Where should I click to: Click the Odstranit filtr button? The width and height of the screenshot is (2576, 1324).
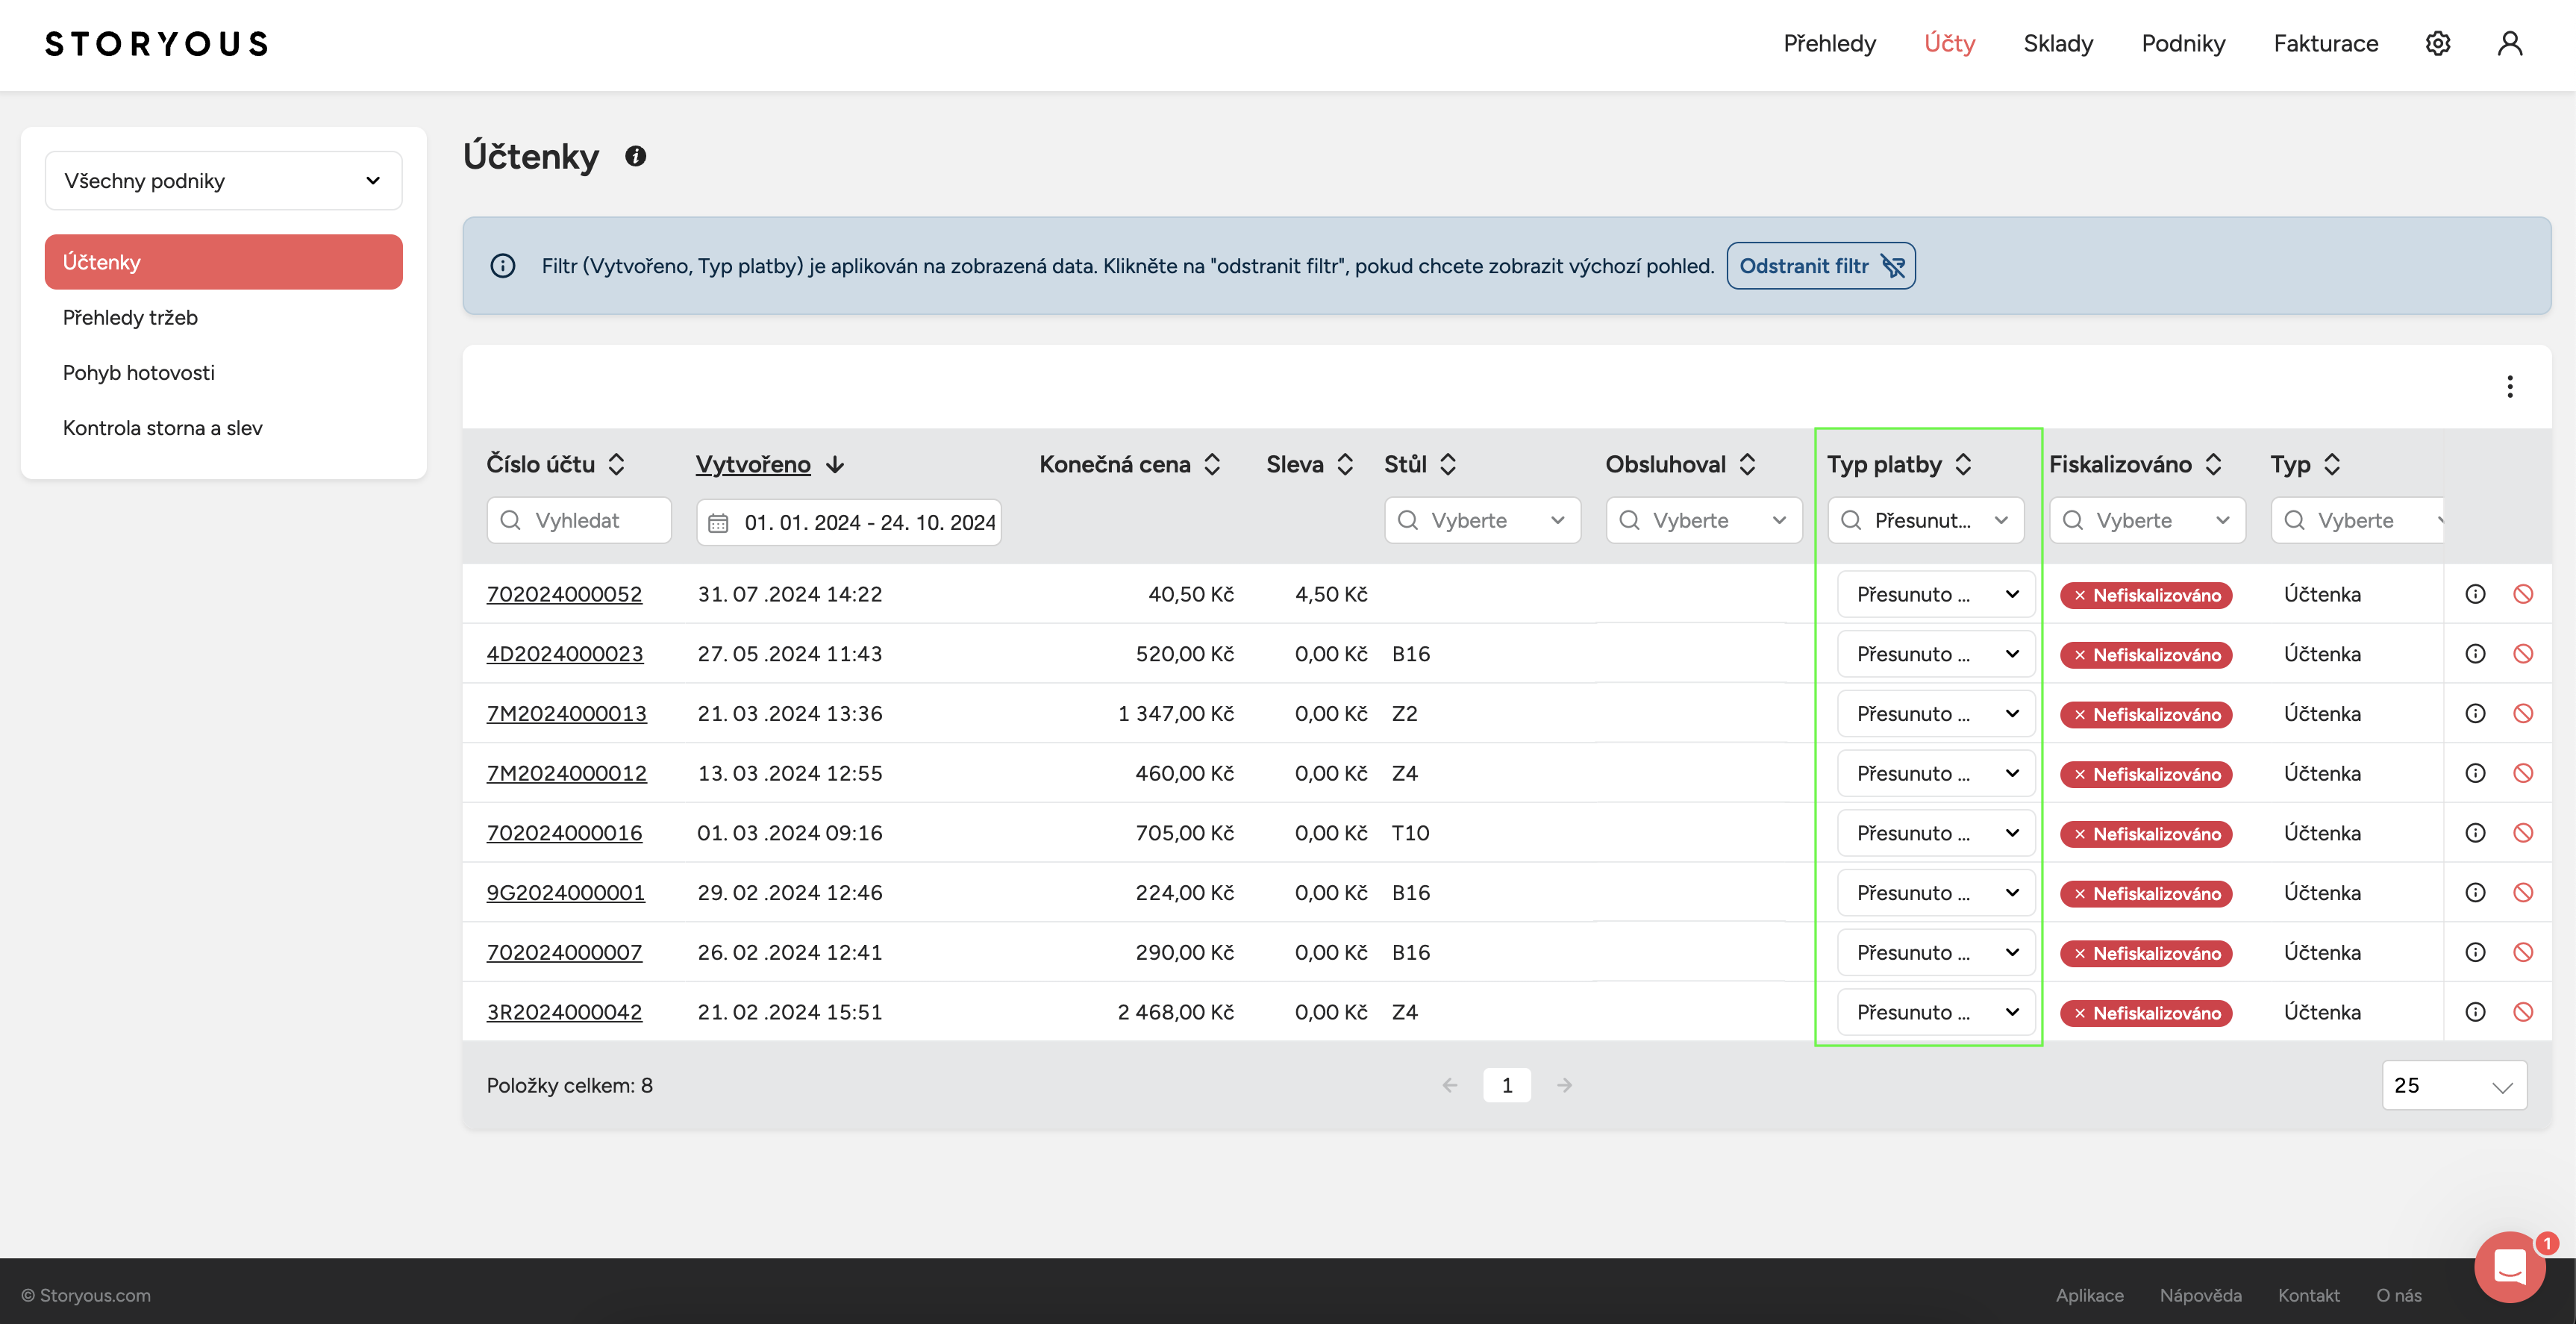[x=1820, y=266]
